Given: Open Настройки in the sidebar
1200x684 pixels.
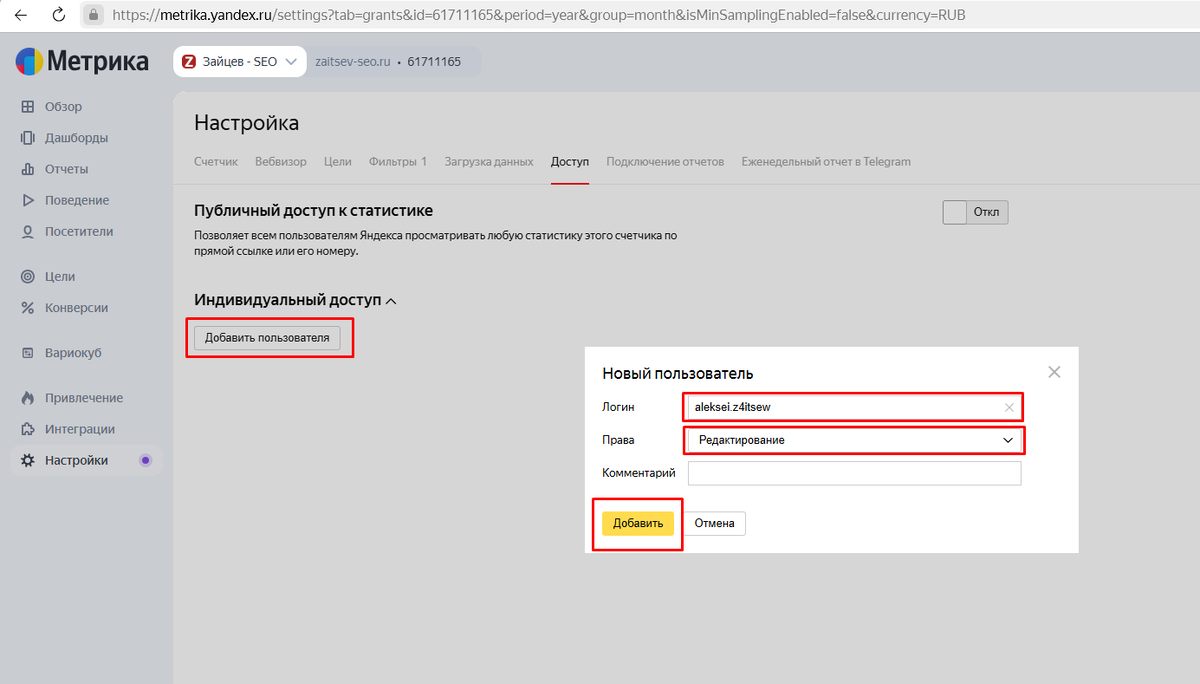Looking at the screenshot, I should tap(76, 461).
